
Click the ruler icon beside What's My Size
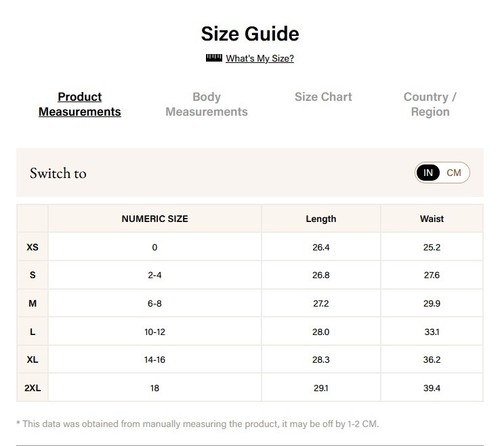(214, 58)
